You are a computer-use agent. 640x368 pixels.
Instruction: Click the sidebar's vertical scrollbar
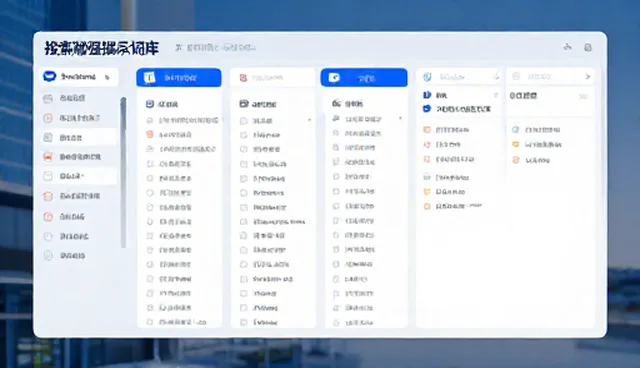click(x=123, y=172)
